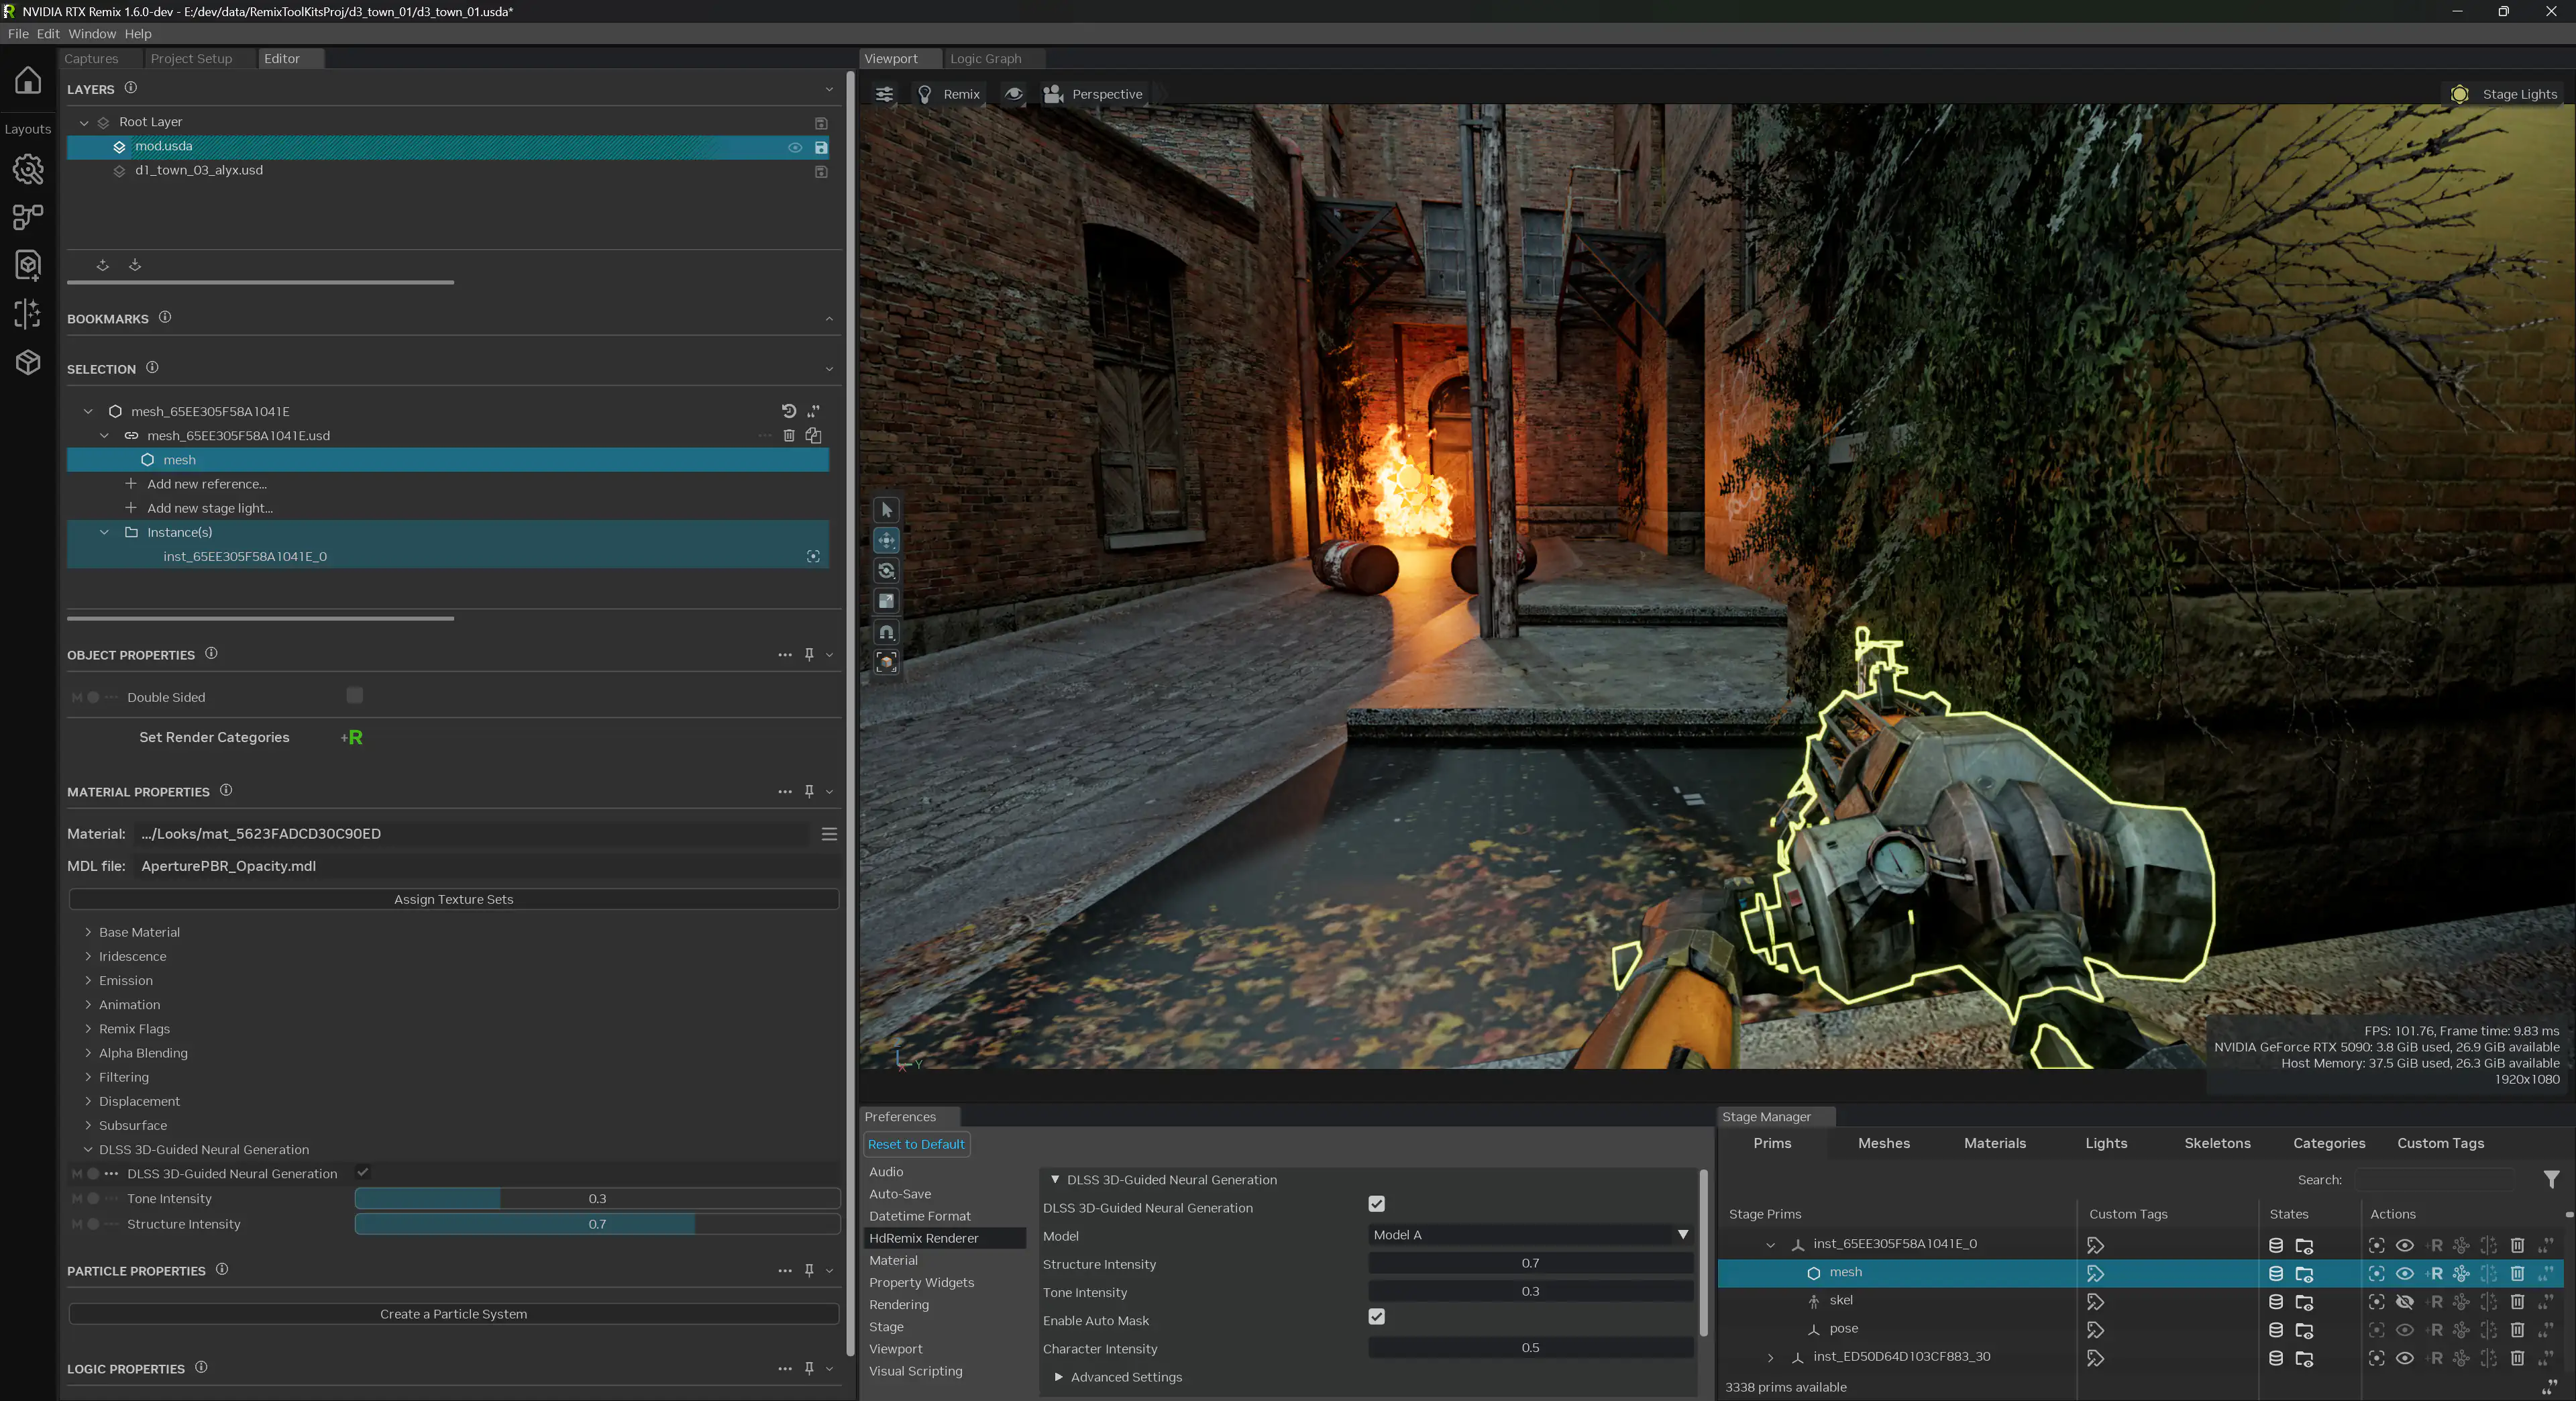Click the green +R render categories icon
Viewport: 2576px width, 1401px height.
pos(352,737)
